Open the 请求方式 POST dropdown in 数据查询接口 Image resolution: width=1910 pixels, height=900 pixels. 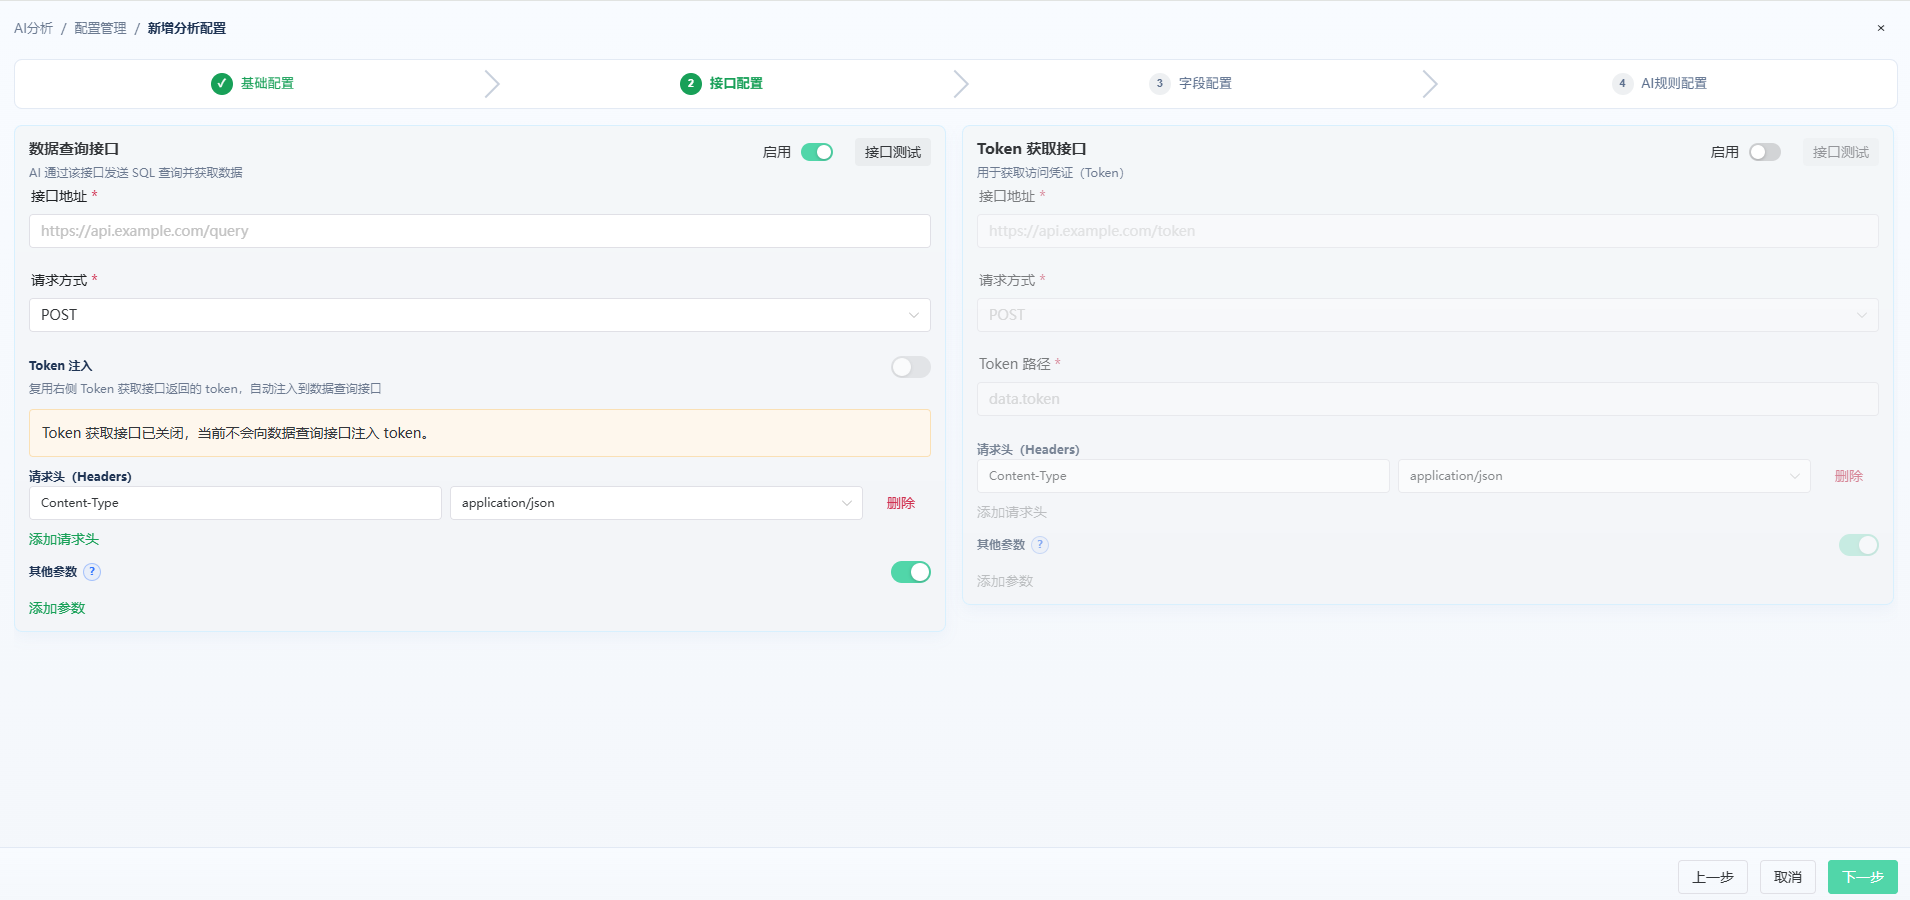(x=480, y=315)
